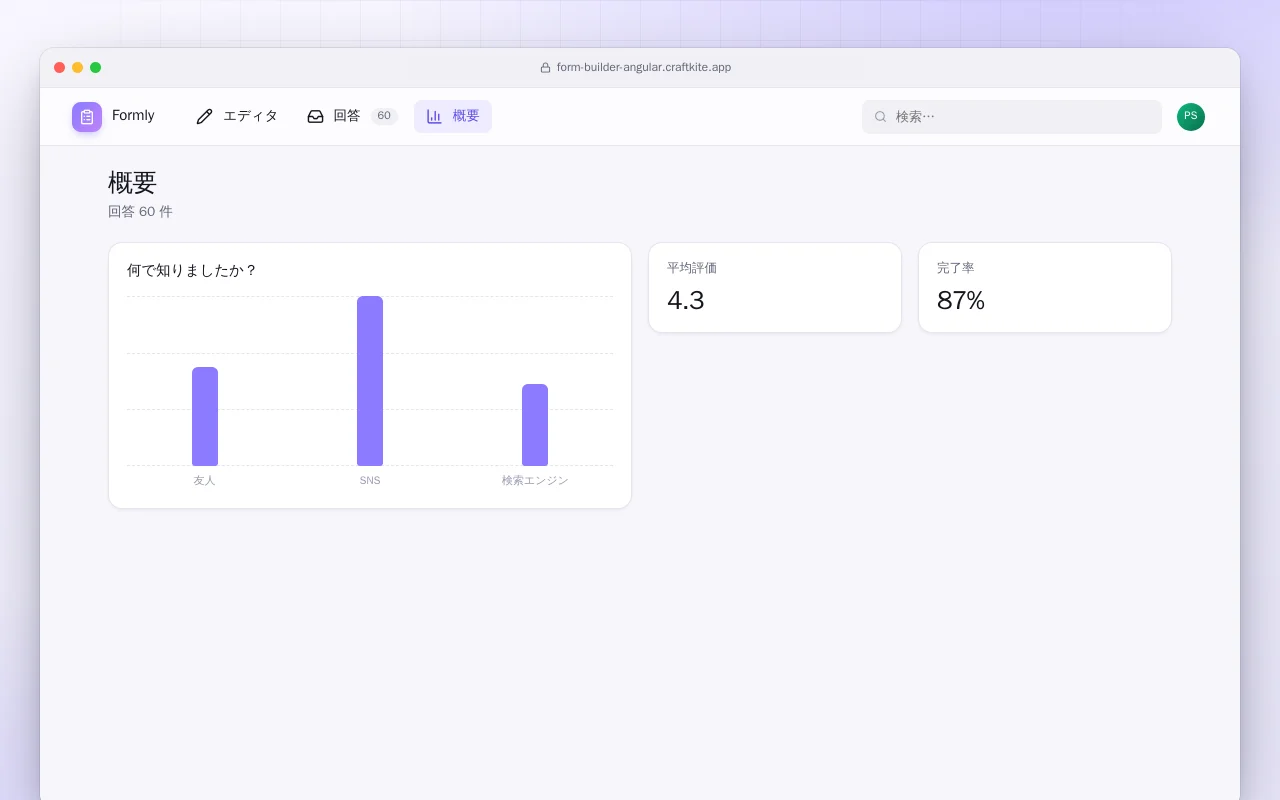Focus the 検索 search field

click(1012, 117)
